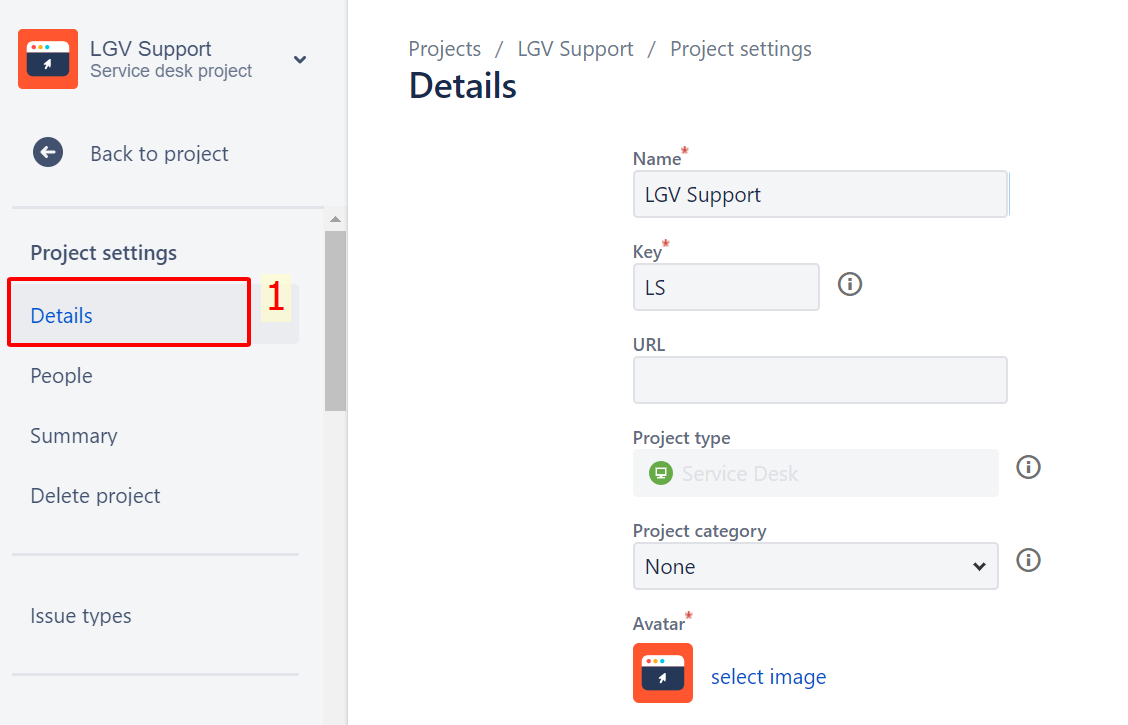
Task: Open Issue types settings
Action: 81,616
